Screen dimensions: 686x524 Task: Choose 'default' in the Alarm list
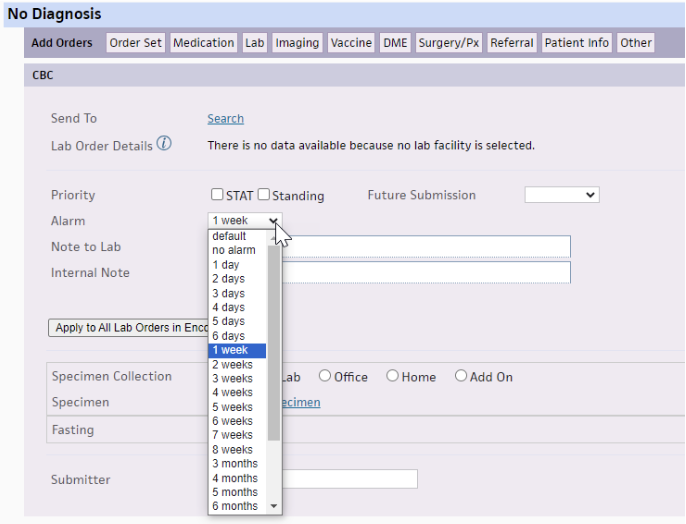[237, 236]
